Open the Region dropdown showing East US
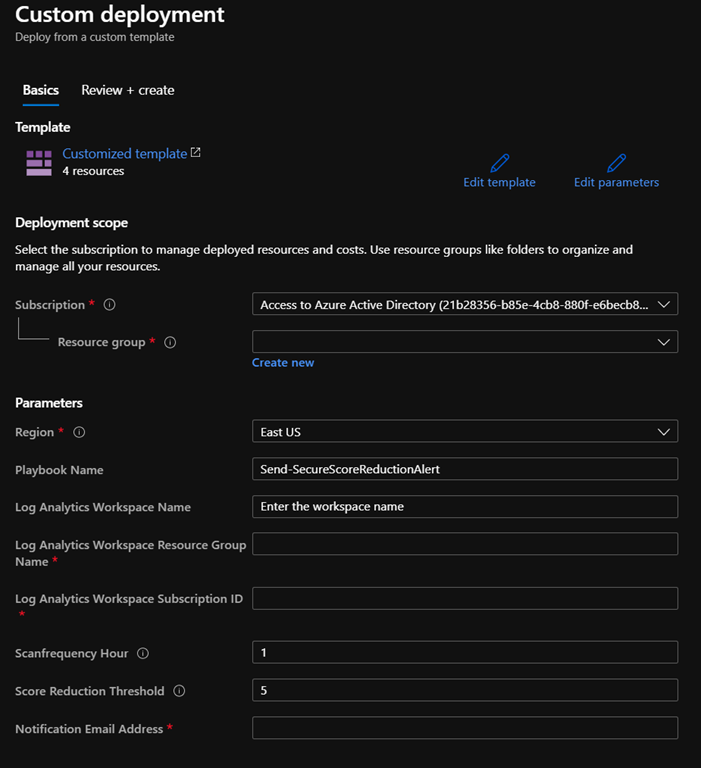 [465, 432]
